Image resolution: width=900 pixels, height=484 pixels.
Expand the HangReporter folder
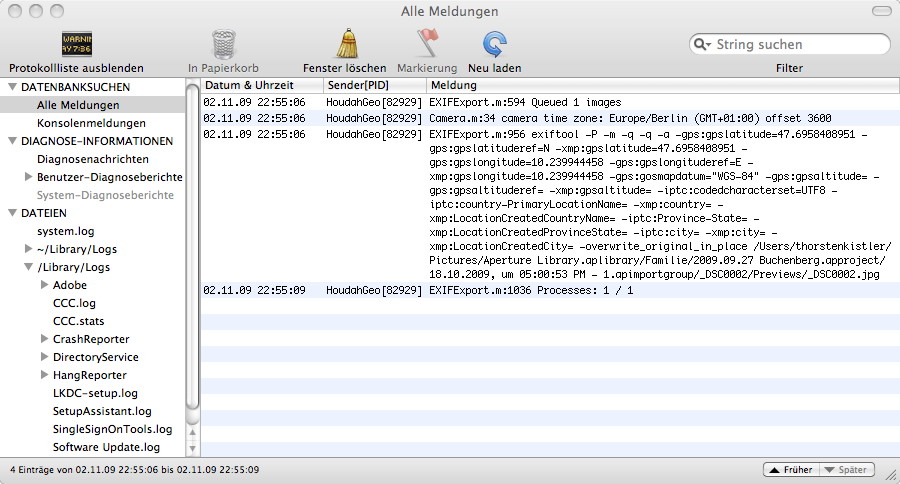point(44,374)
